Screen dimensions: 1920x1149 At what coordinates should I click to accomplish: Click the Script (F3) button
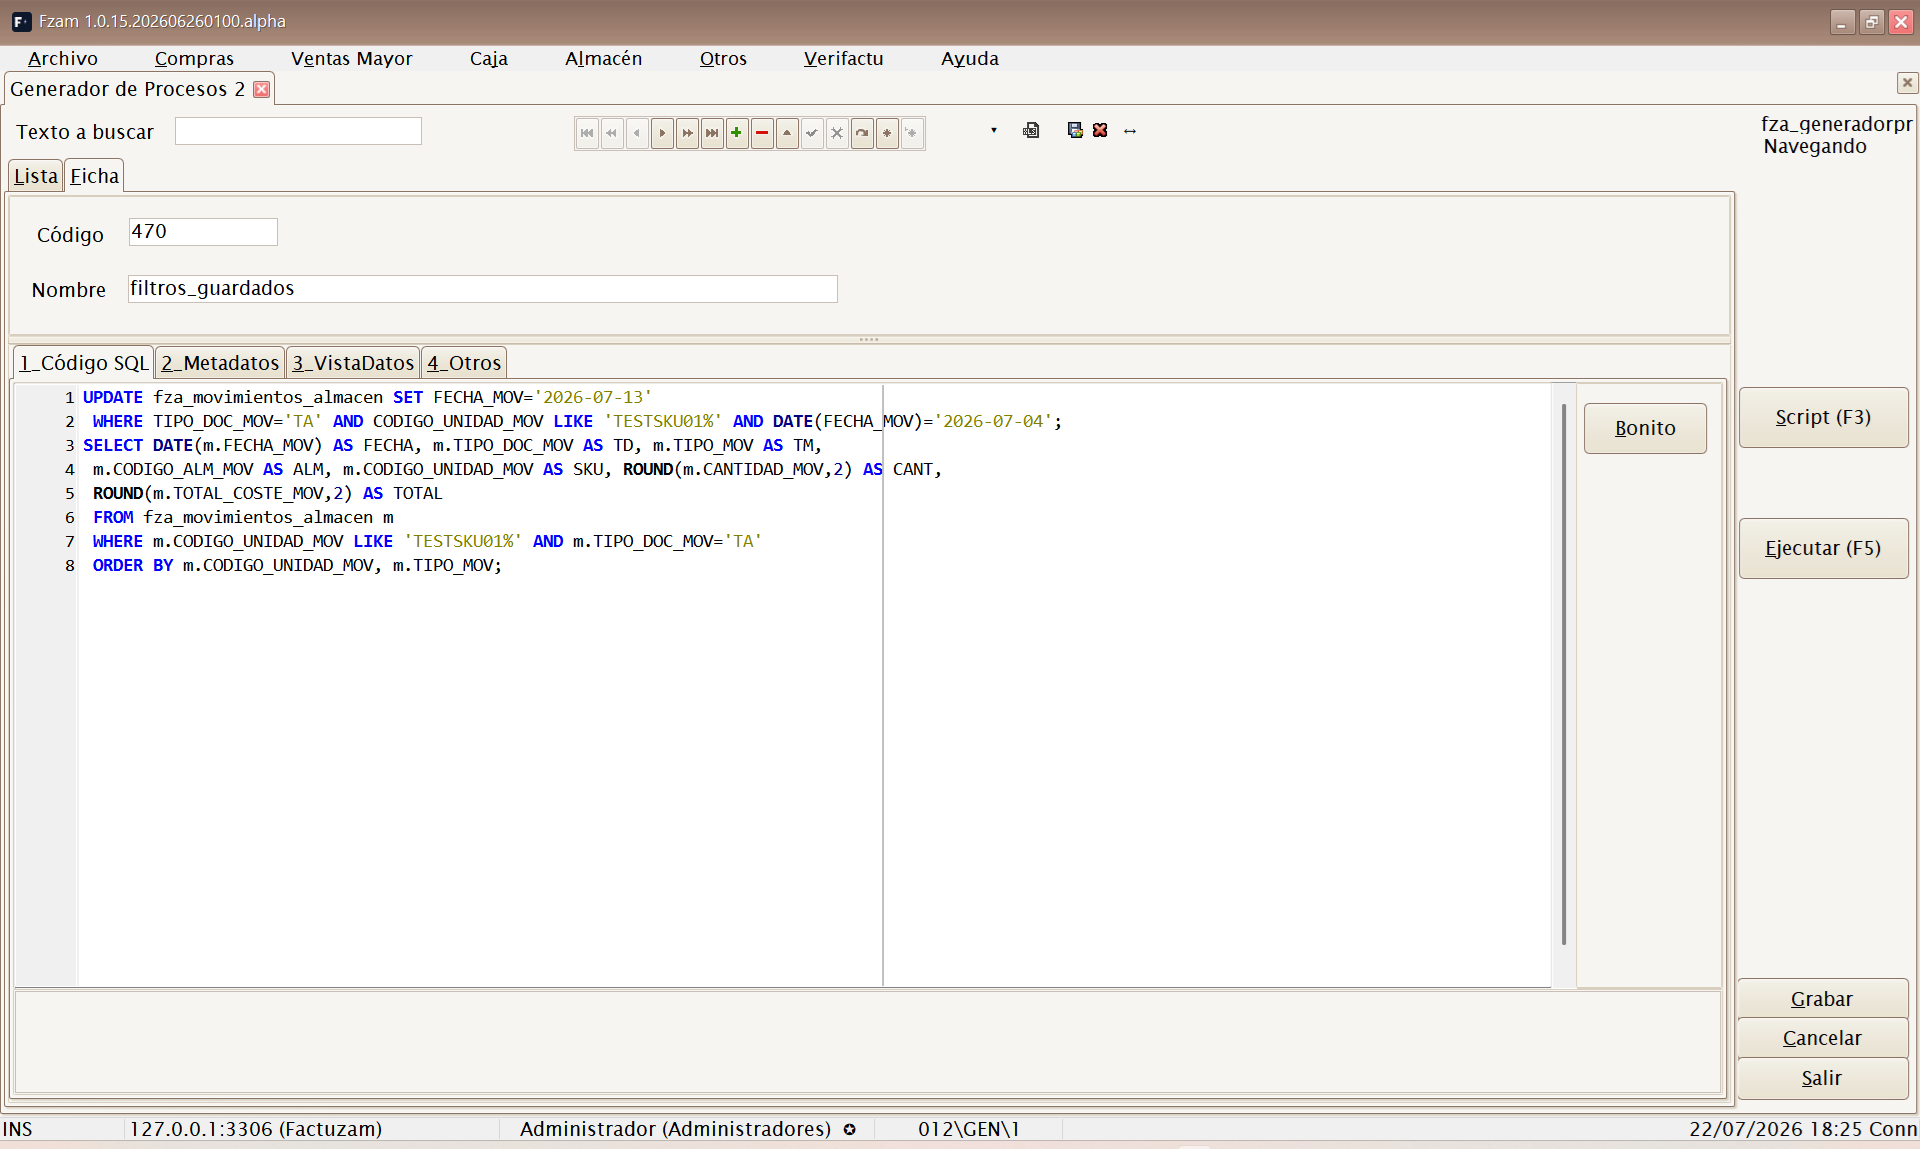pyautogui.click(x=1823, y=417)
